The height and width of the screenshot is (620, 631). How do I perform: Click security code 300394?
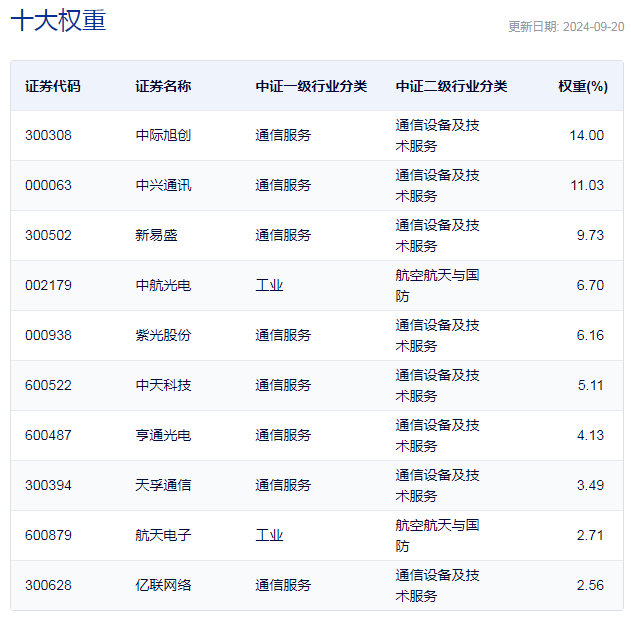48,485
